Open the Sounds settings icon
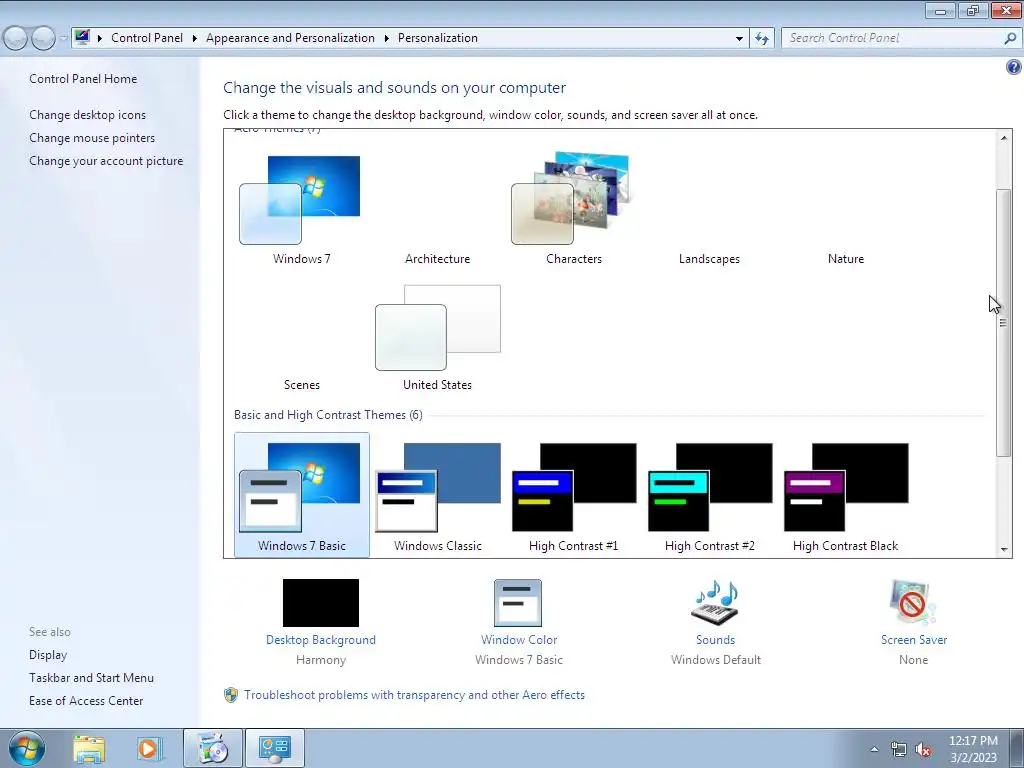Screen dimensions: 1024x768 click(x=715, y=603)
